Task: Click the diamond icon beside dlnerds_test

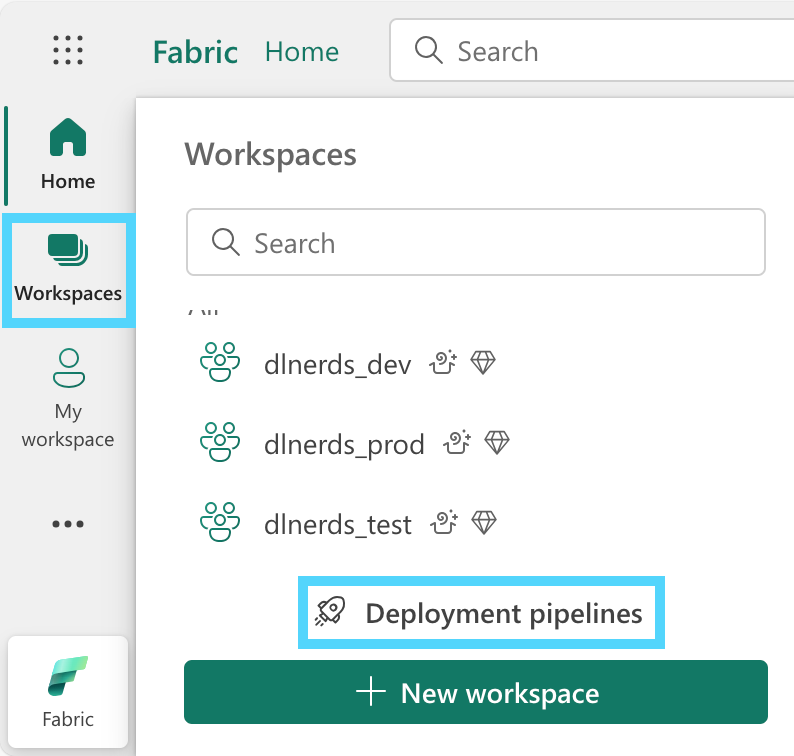Action: [x=484, y=523]
